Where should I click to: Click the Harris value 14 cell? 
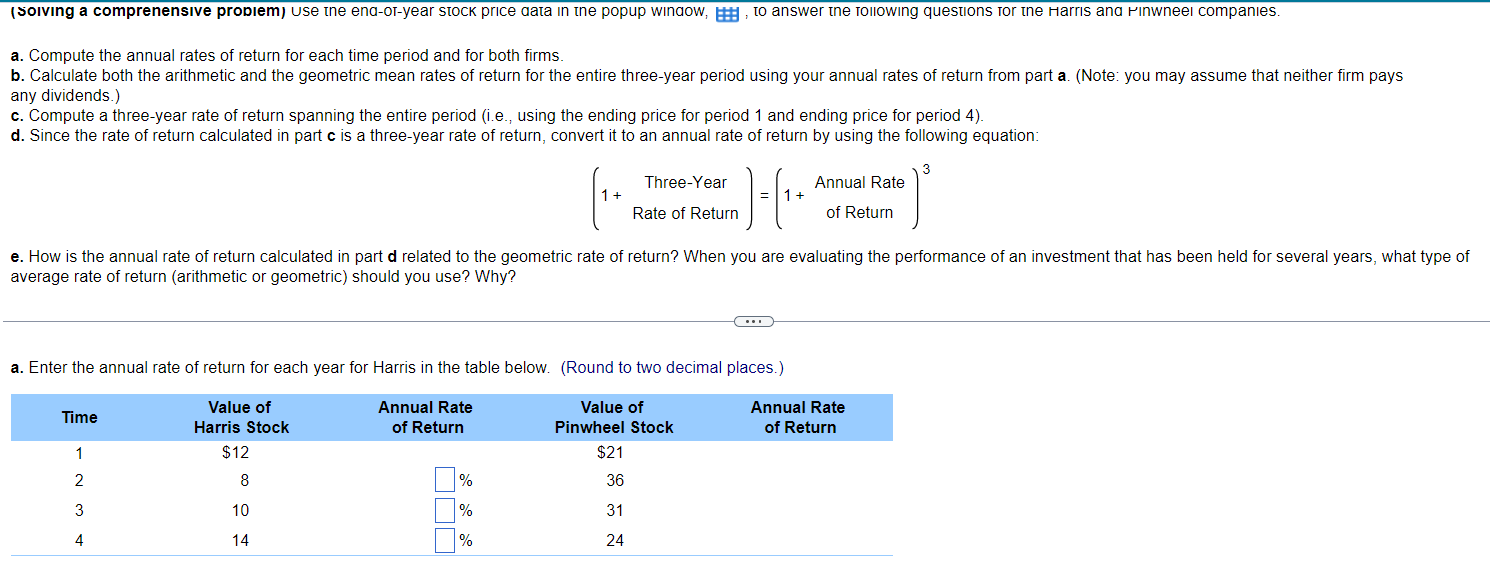click(241, 541)
